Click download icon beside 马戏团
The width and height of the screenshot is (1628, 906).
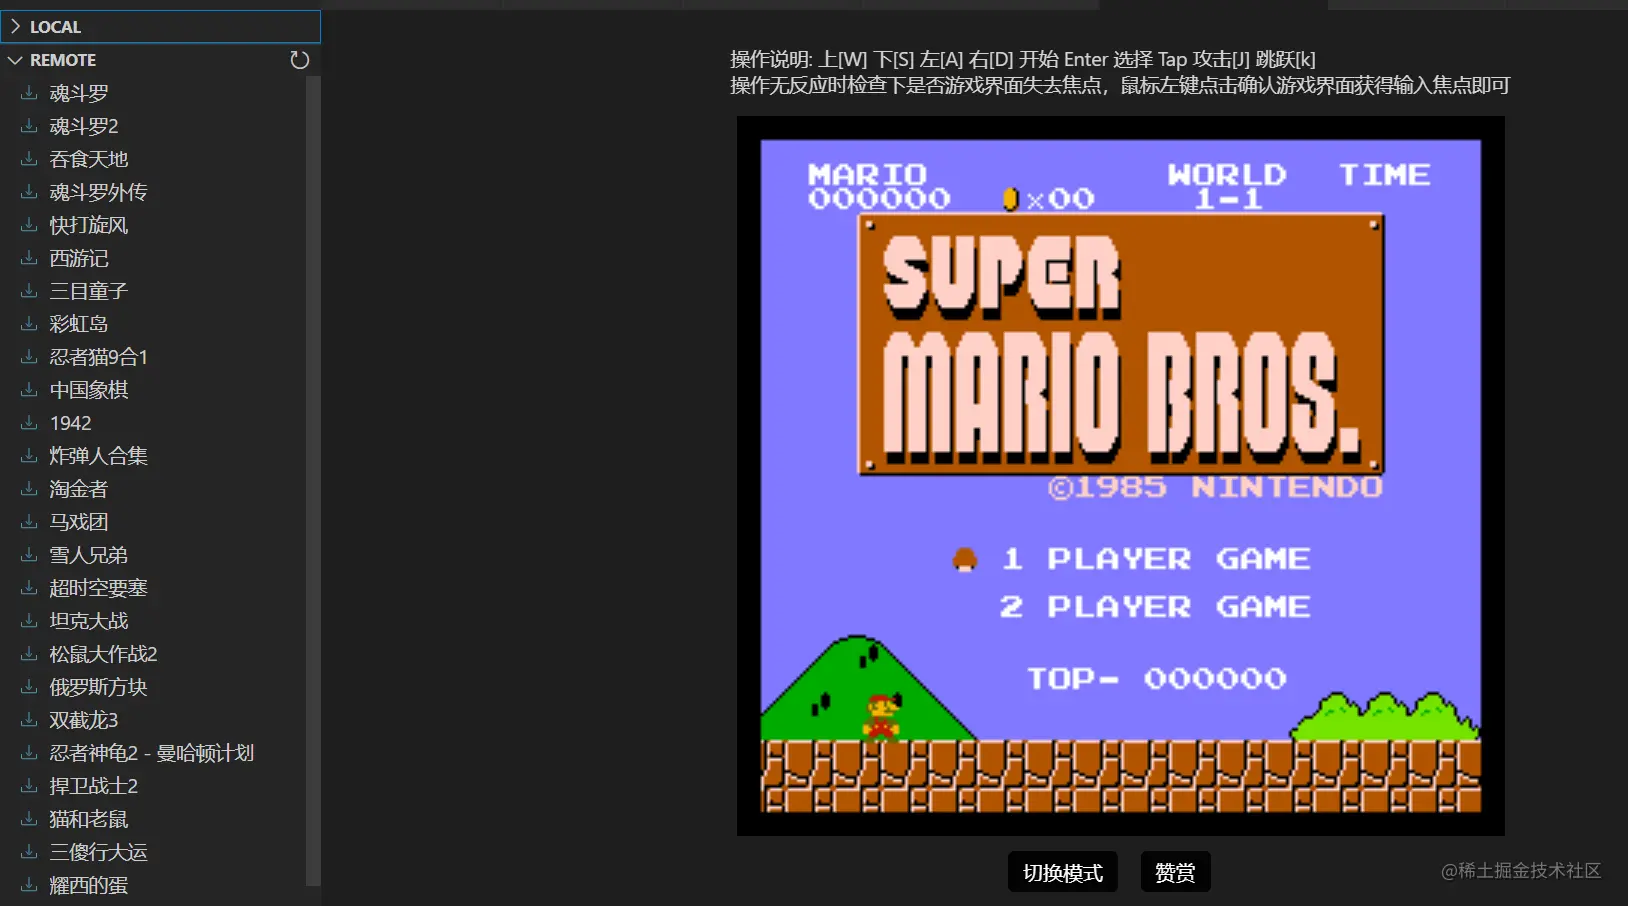point(29,522)
